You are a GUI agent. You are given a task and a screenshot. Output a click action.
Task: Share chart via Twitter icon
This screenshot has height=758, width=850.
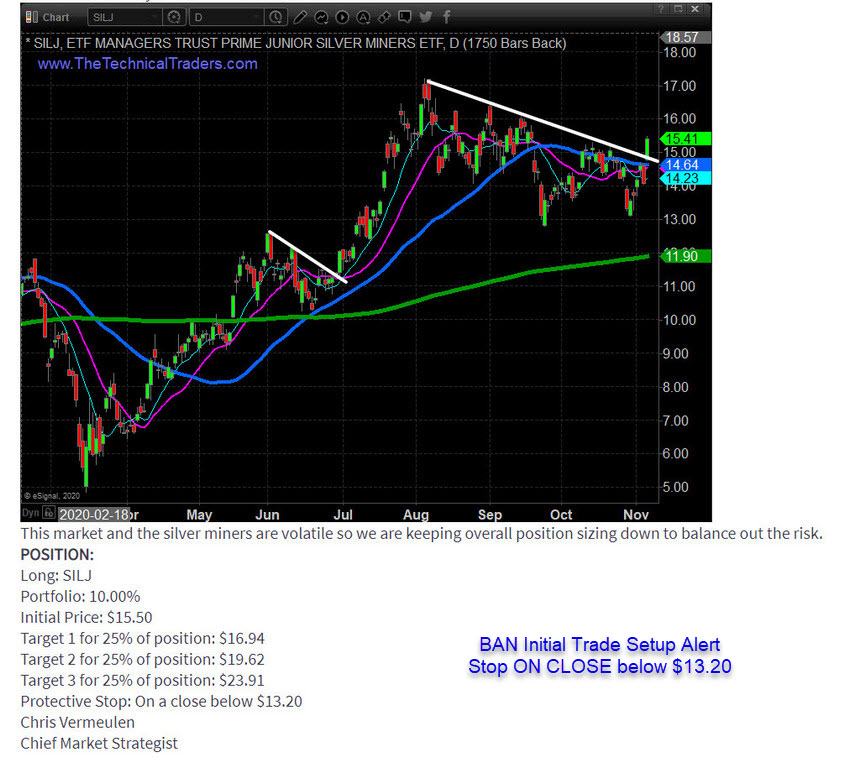coord(426,17)
